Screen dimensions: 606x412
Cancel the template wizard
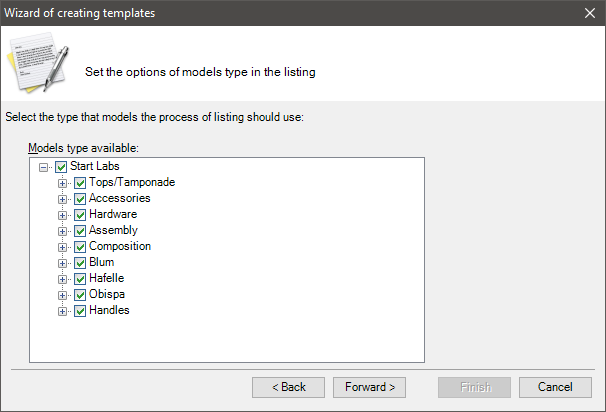click(x=555, y=387)
